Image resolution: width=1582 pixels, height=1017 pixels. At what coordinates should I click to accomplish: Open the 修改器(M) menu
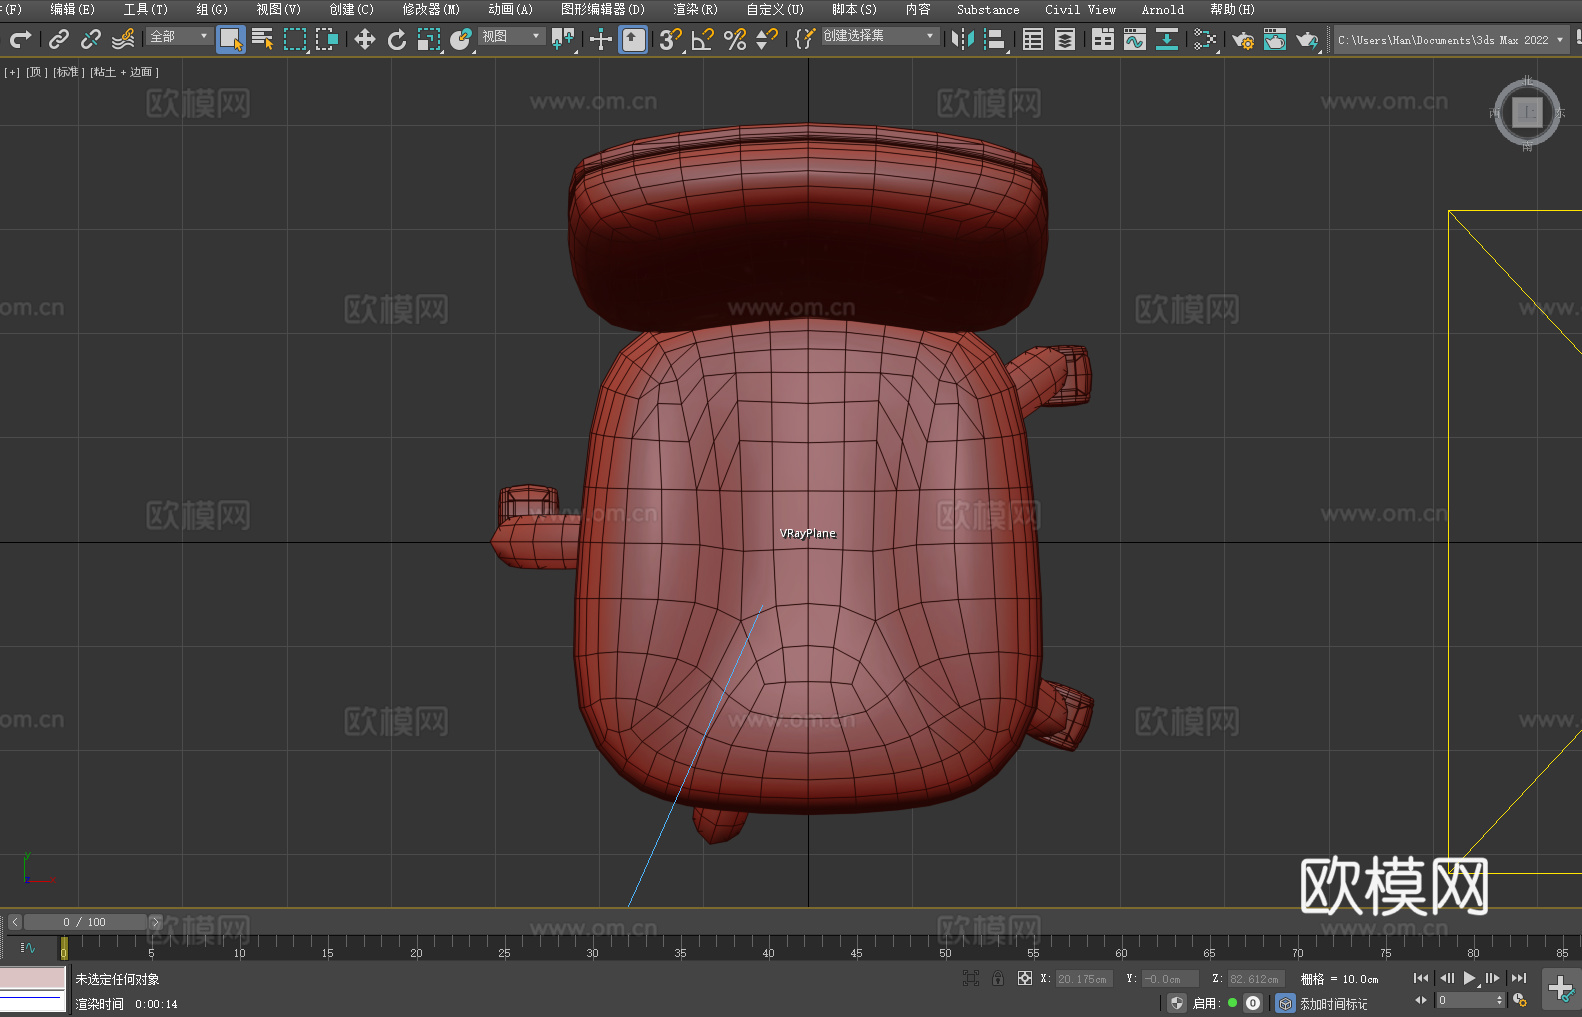(x=431, y=9)
